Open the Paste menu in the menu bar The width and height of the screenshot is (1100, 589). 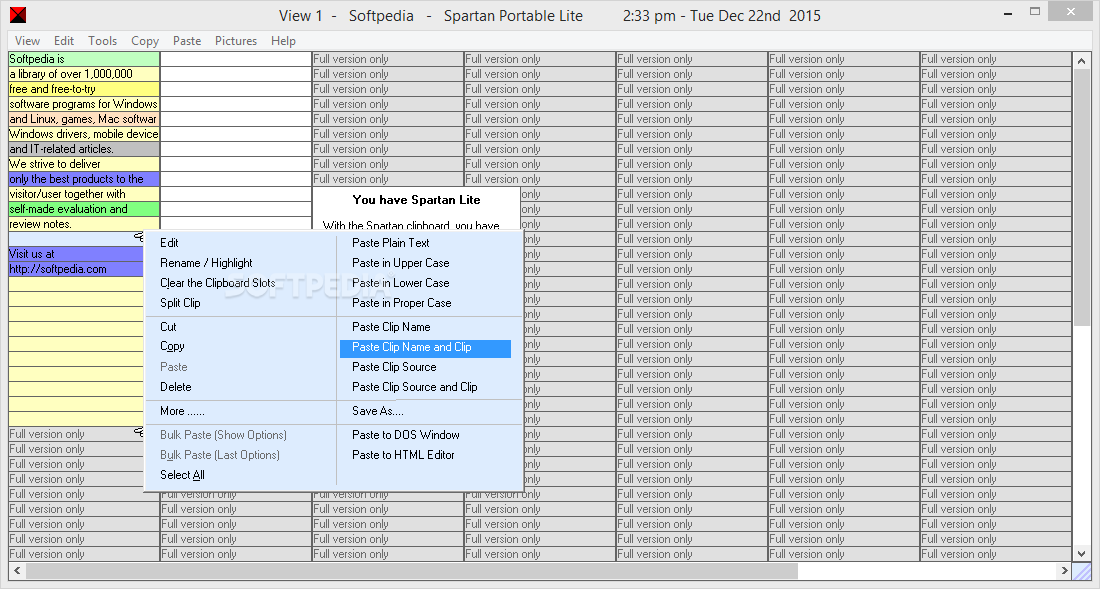[x=187, y=41]
